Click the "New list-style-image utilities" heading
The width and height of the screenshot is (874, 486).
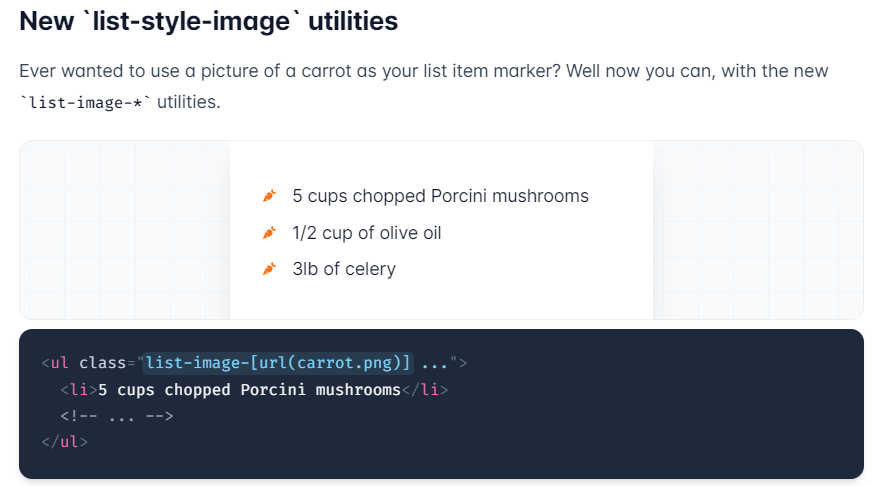pos(208,22)
